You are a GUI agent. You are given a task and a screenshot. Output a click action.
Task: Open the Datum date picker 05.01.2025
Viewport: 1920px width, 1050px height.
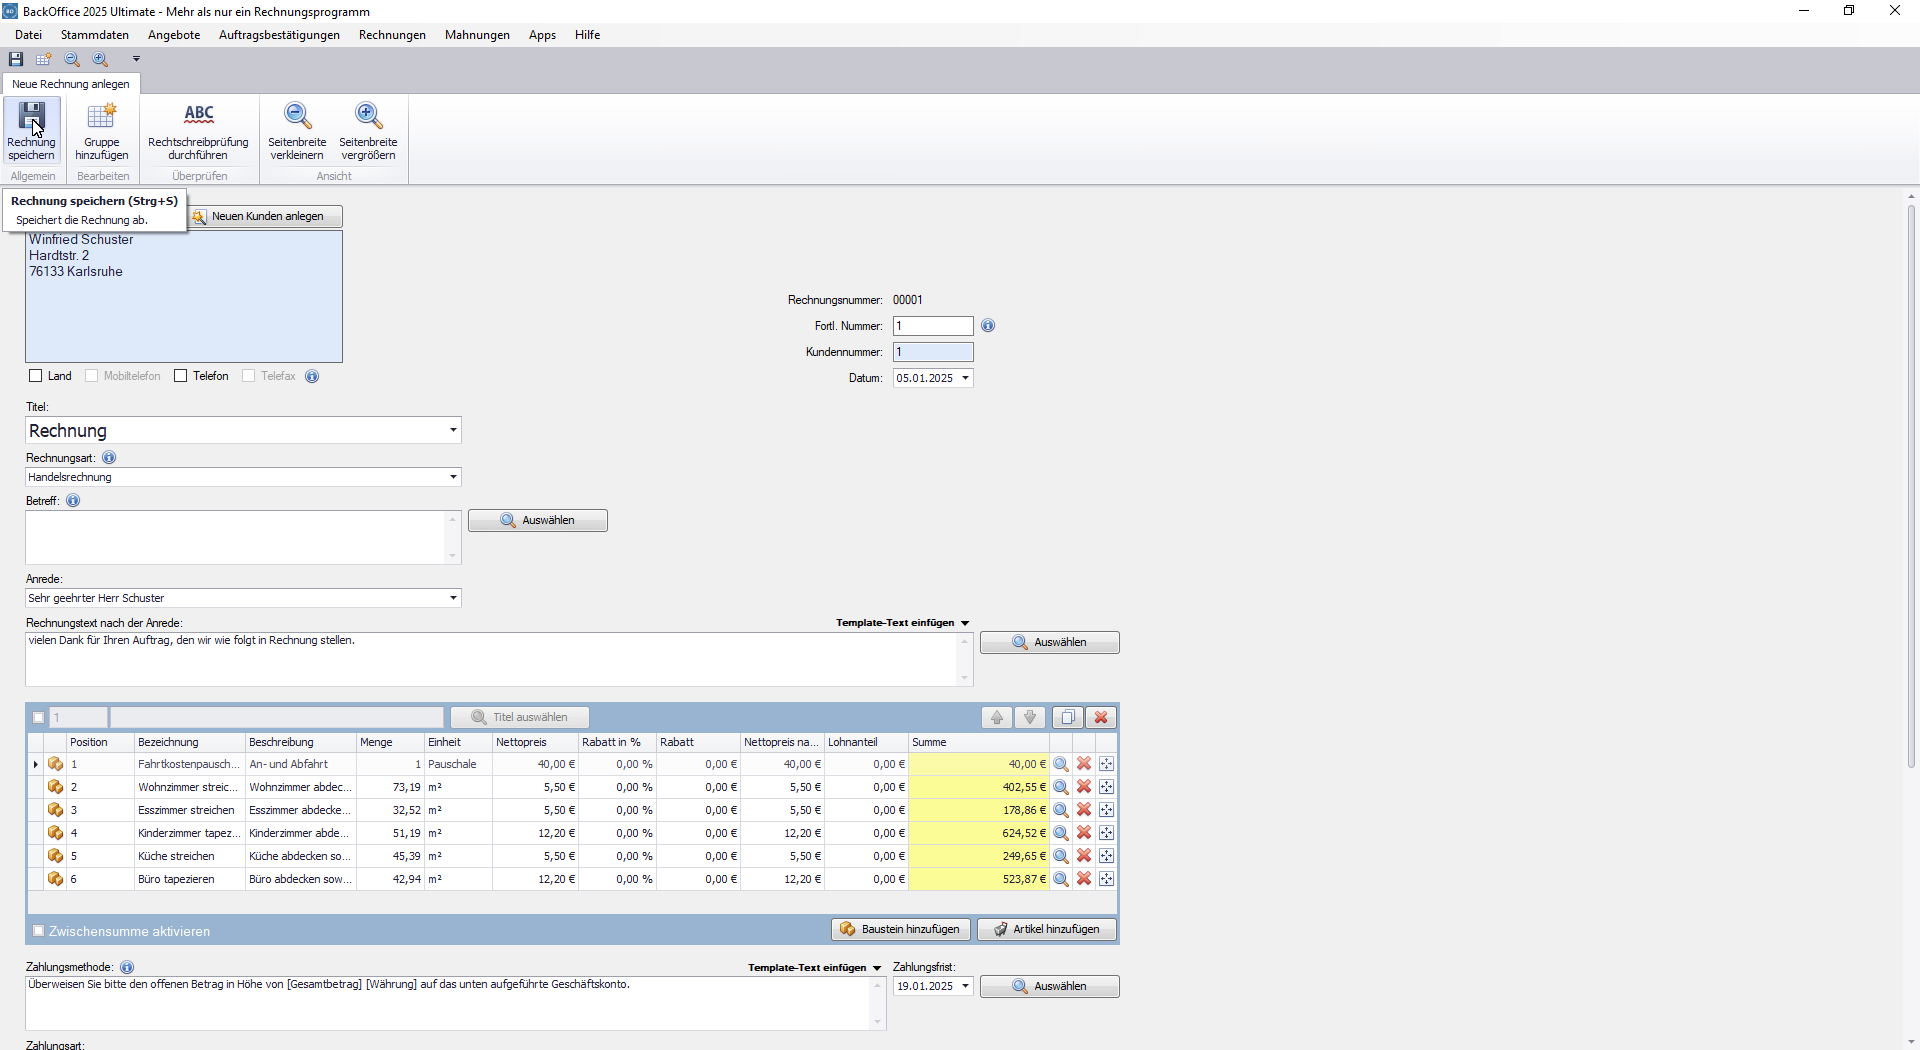[965, 378]
